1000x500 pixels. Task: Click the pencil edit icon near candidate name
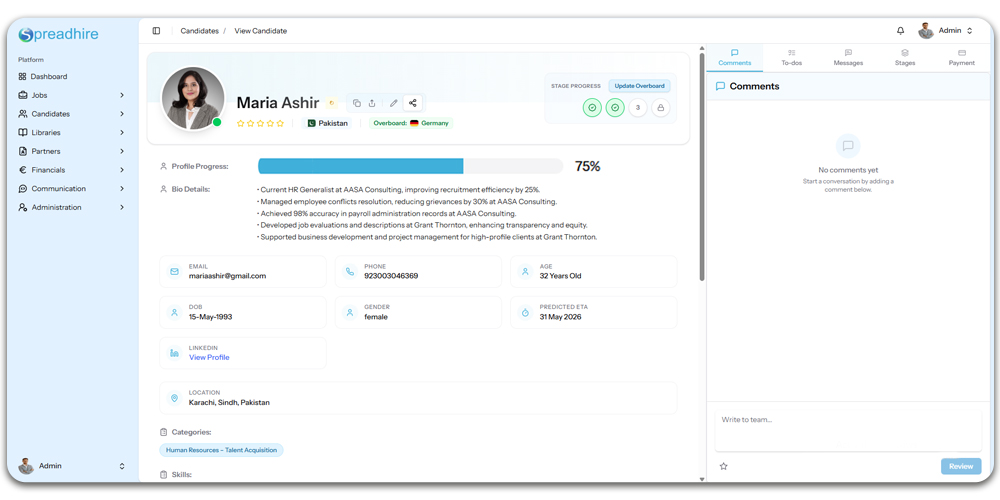pos(393,103)
